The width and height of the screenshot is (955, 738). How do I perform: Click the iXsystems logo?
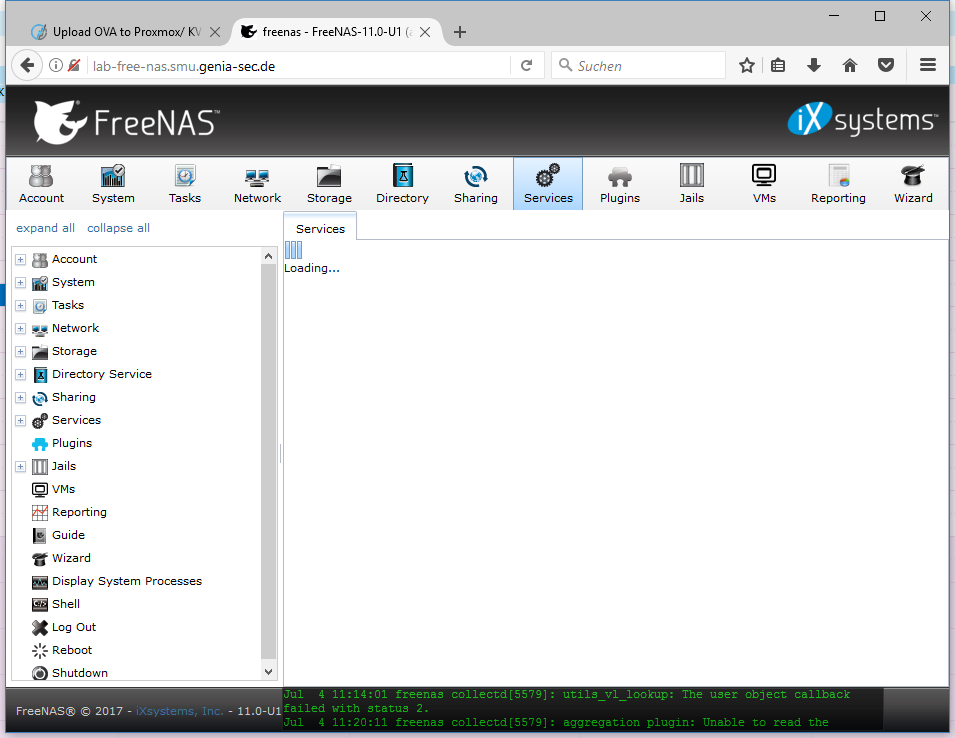tap(862, 119)
